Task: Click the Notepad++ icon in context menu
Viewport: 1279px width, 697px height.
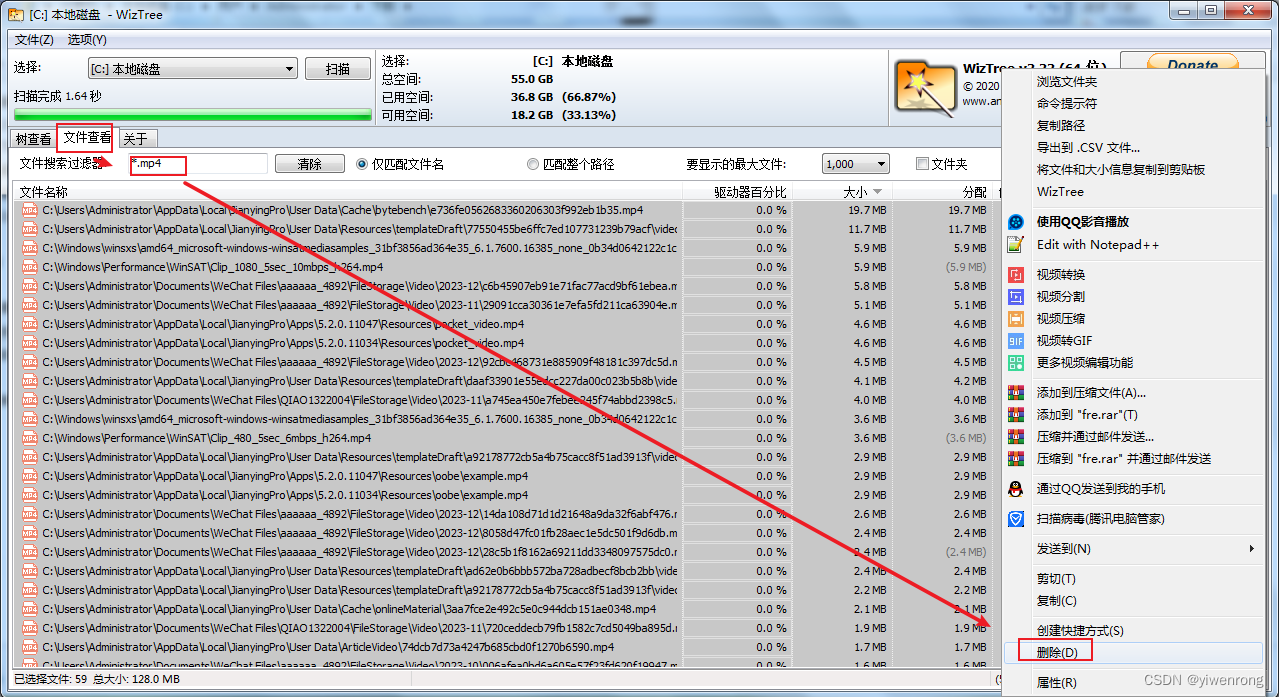Action: point(1016,244)
